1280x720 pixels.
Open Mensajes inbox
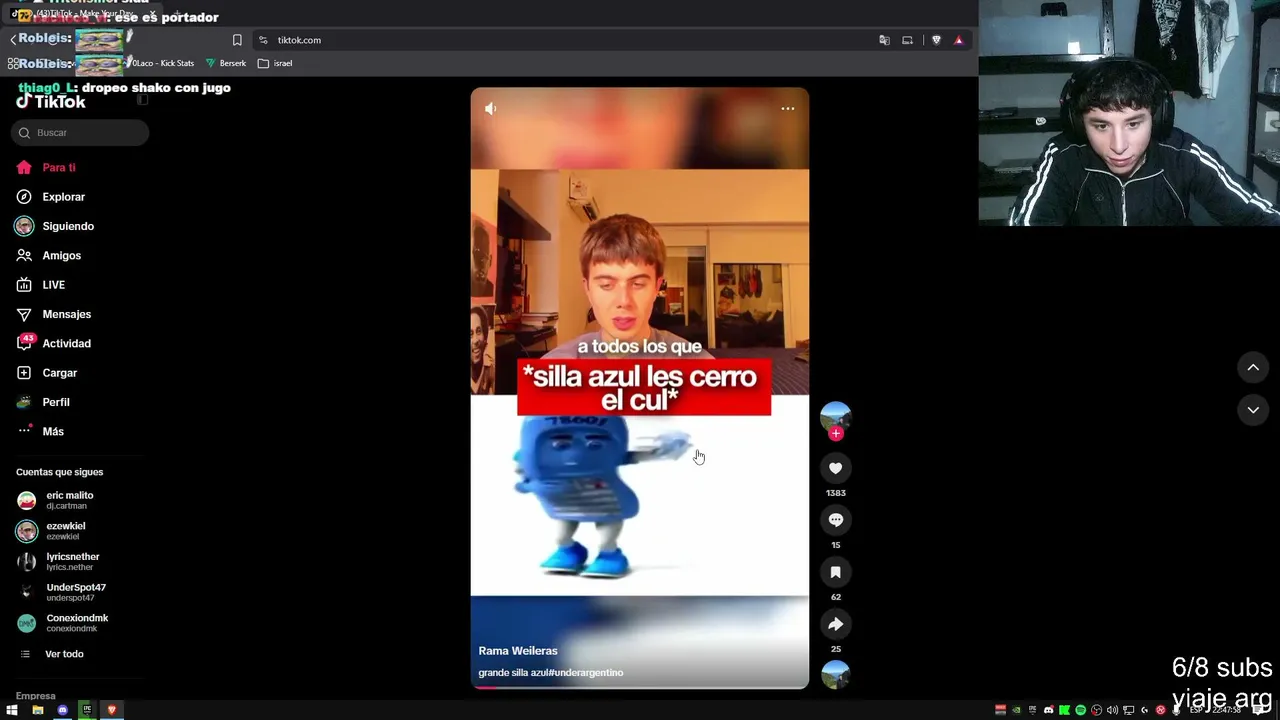pyautogui.click(x=54, y=314)
